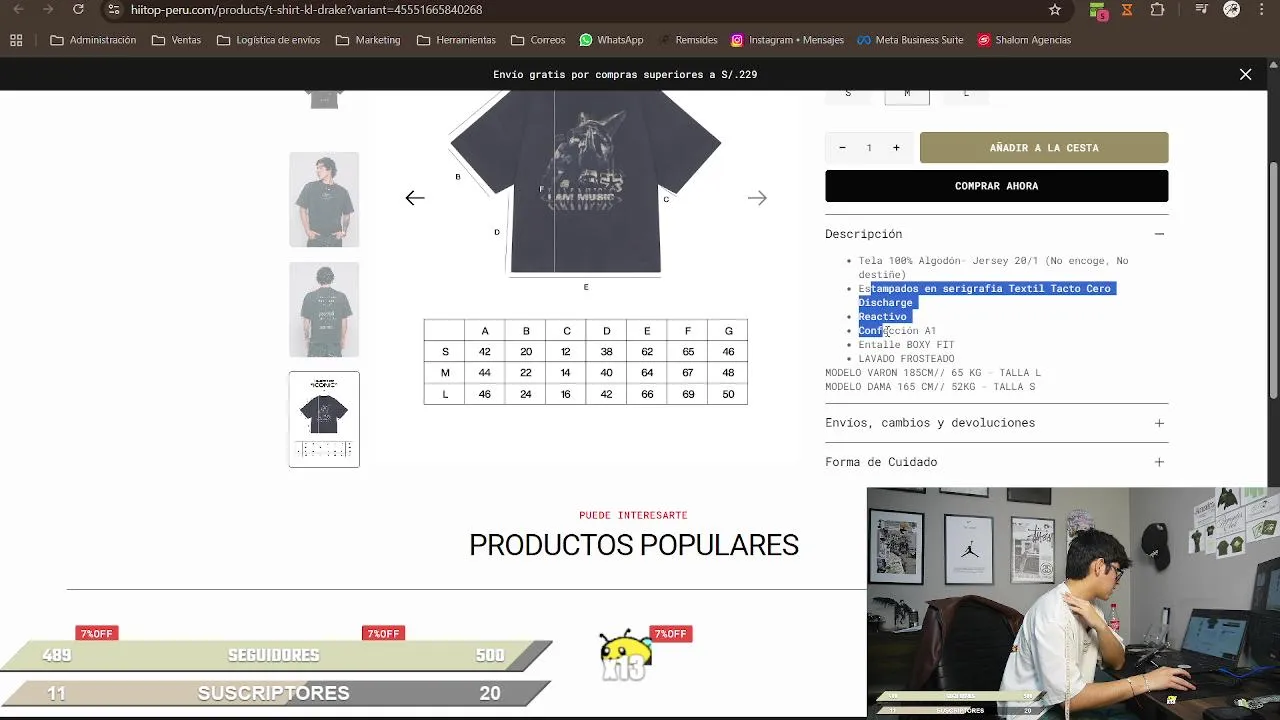The image size is (1280, 720).
Task: View site information icon in address bar
Action: 113,10
